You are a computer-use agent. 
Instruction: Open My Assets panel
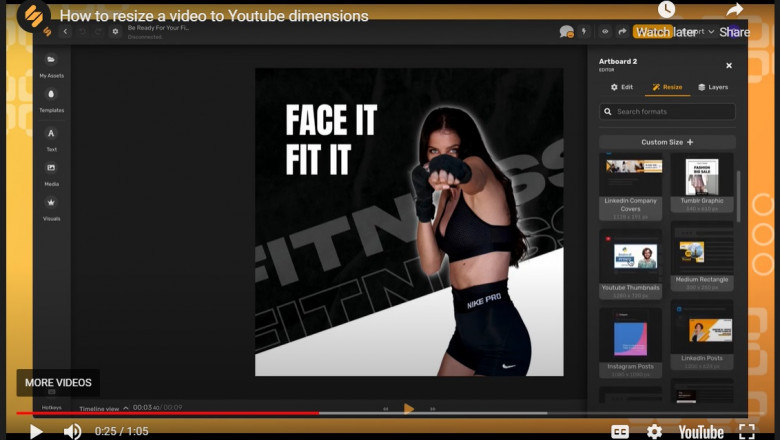(51, 66)
